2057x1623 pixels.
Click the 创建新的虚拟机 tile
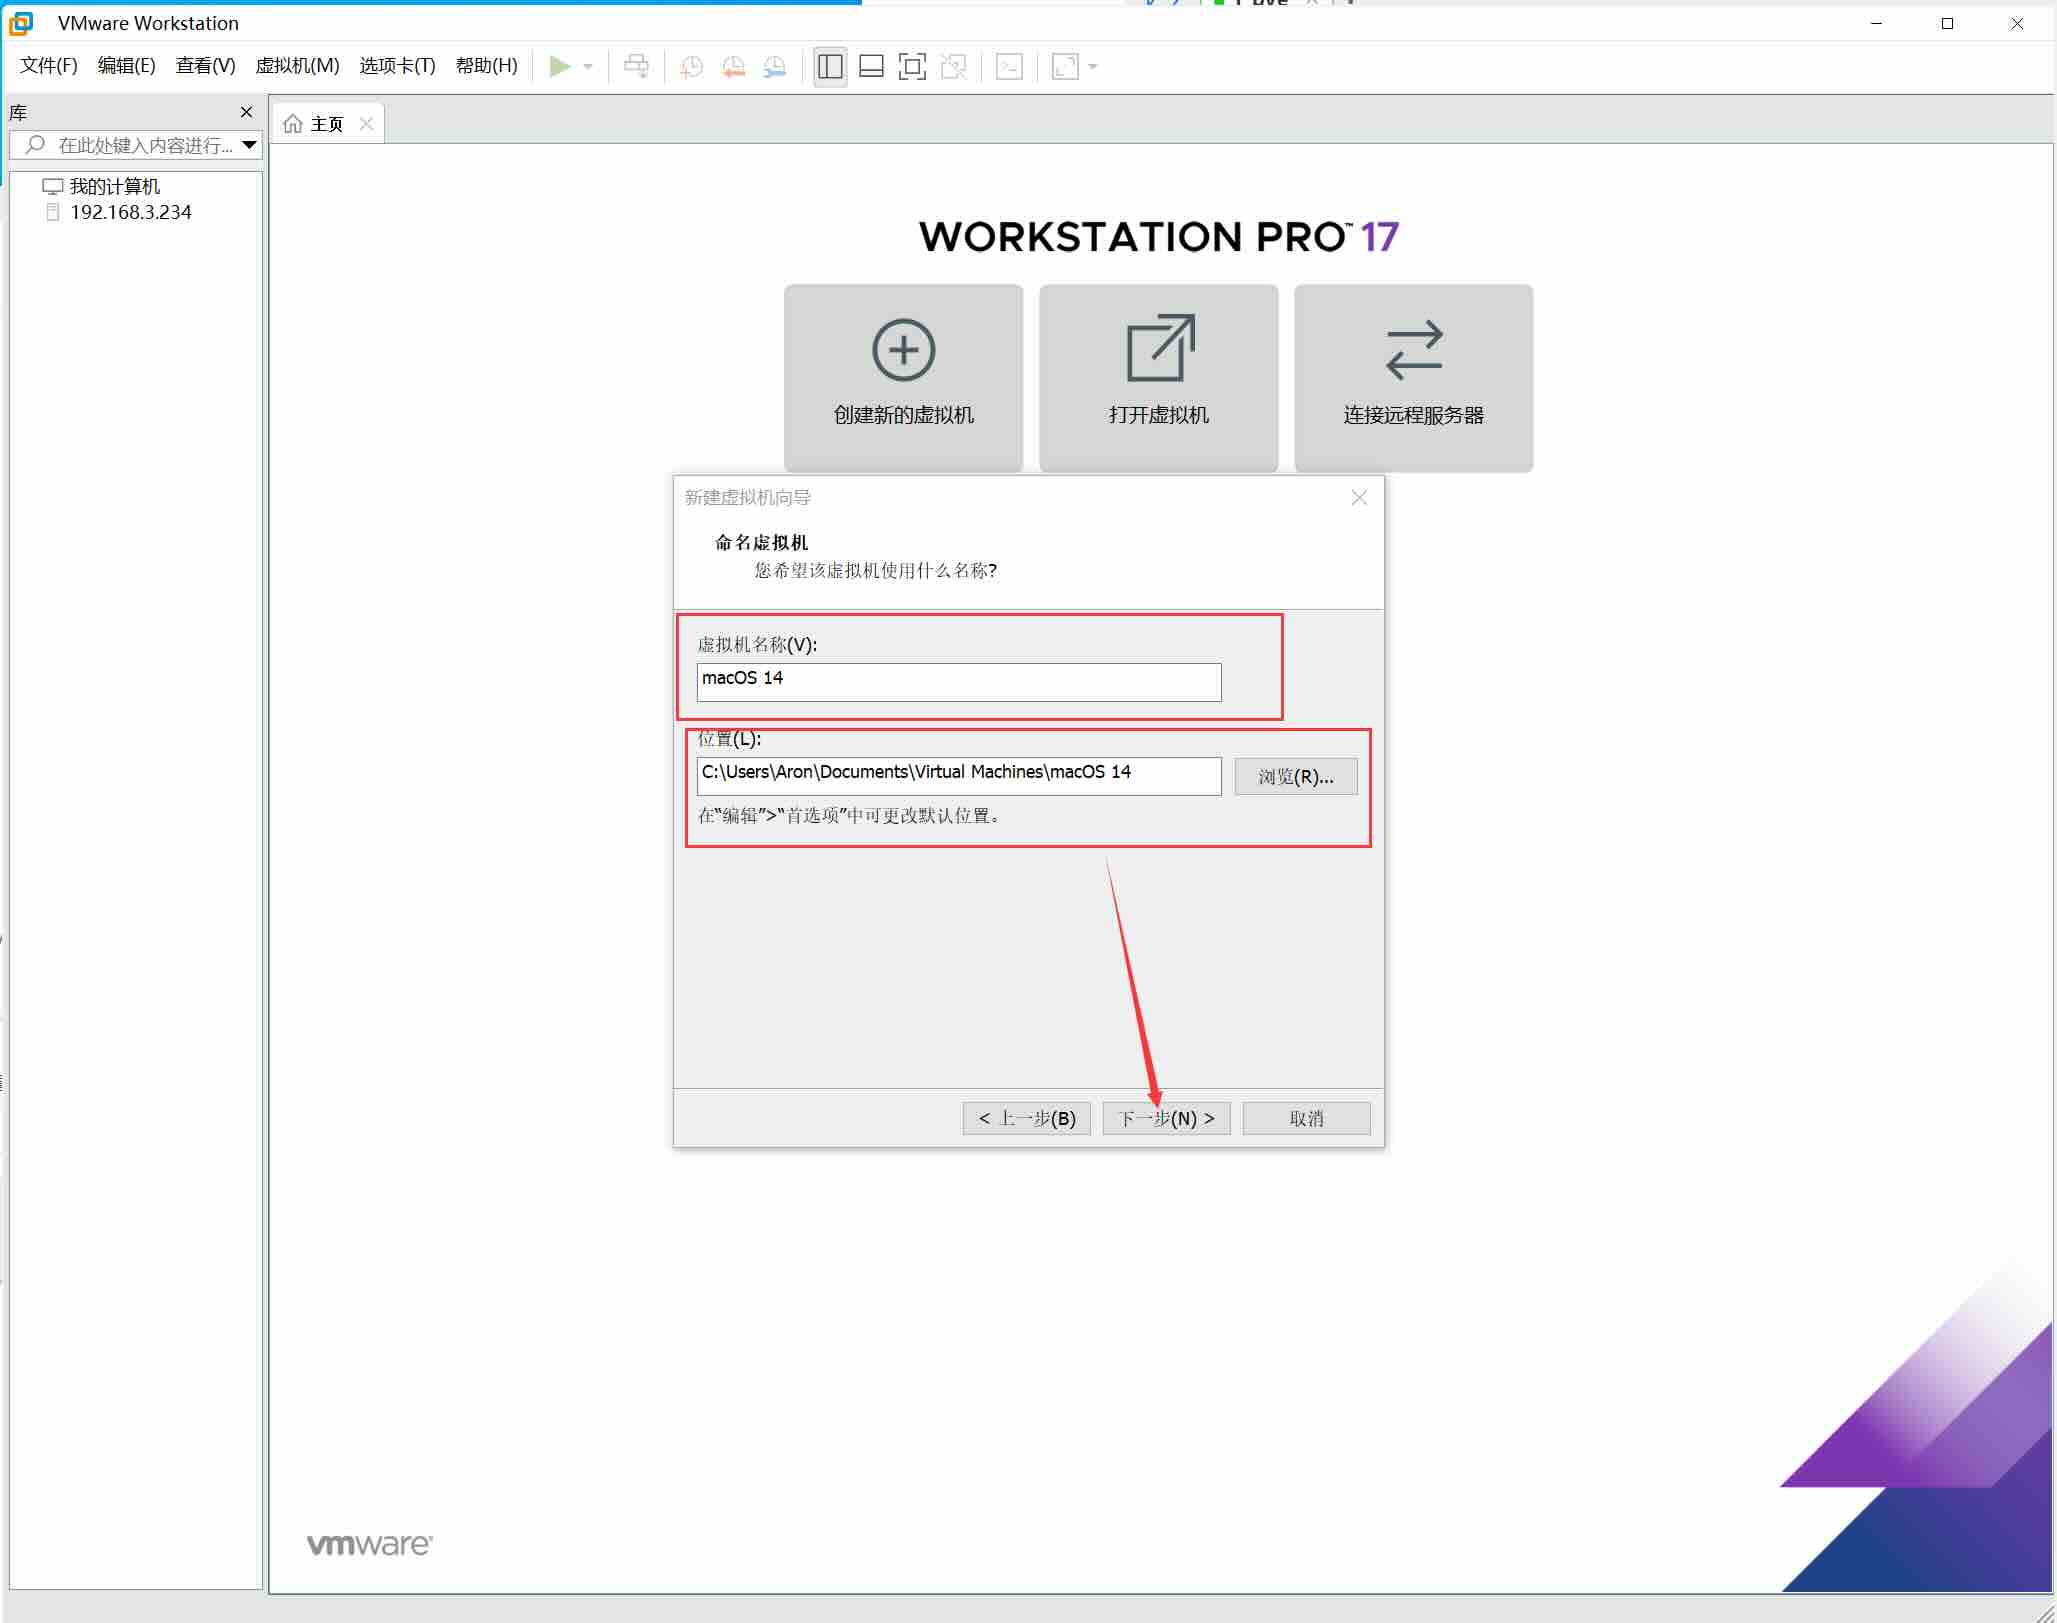(903, 377)
